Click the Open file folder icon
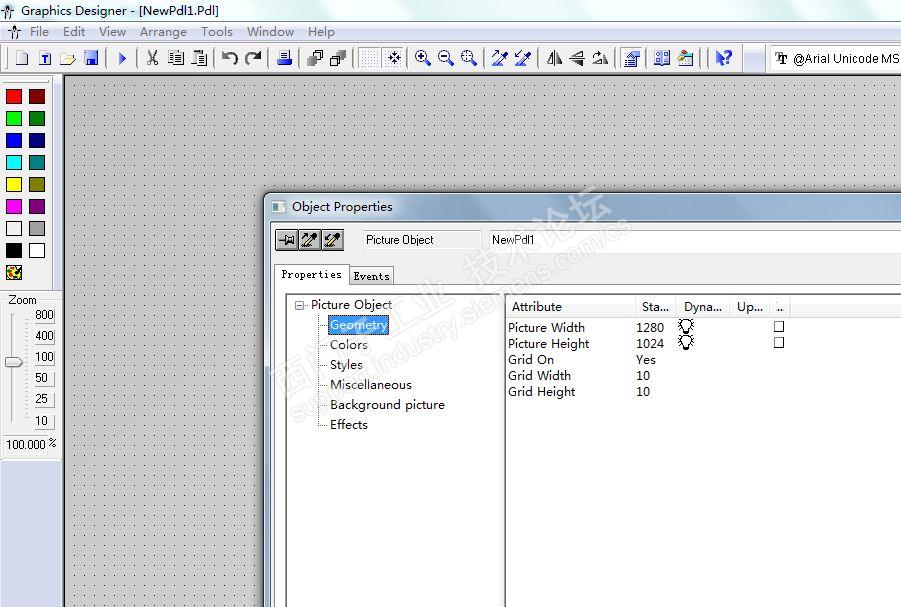 point(68,58)
